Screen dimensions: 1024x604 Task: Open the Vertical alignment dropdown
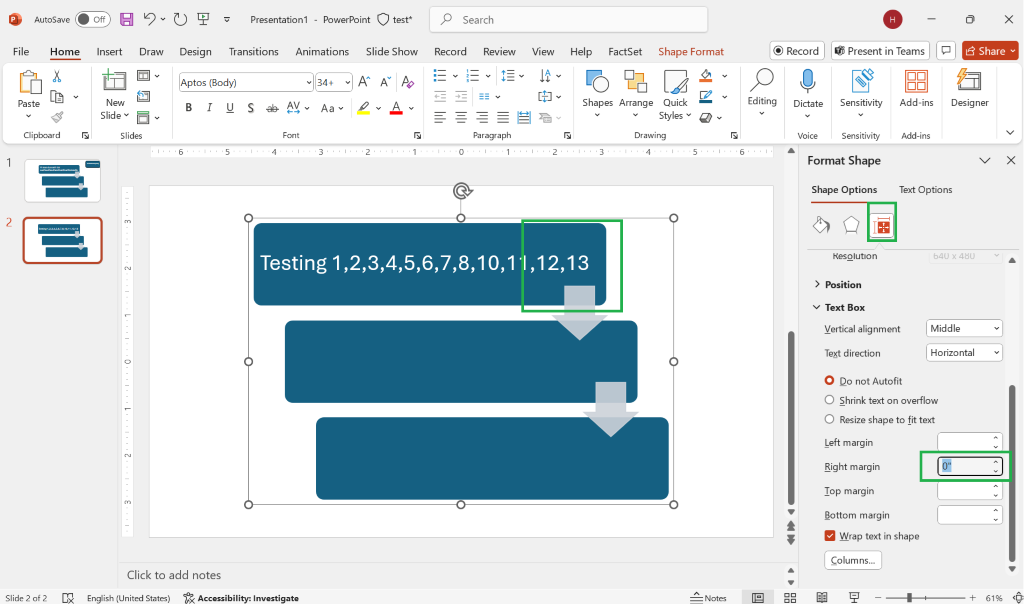[x=964, y=329]
